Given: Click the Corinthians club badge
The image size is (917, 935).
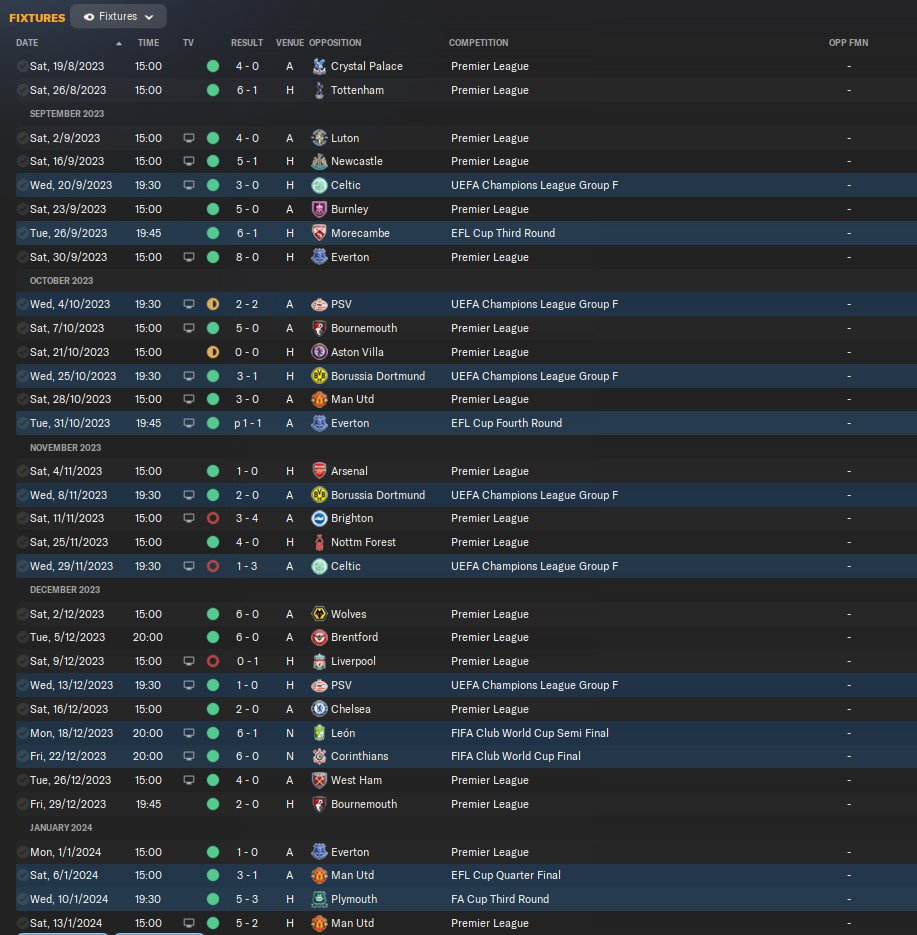Looking at the screenshot, I should click(x=320, y=756).
